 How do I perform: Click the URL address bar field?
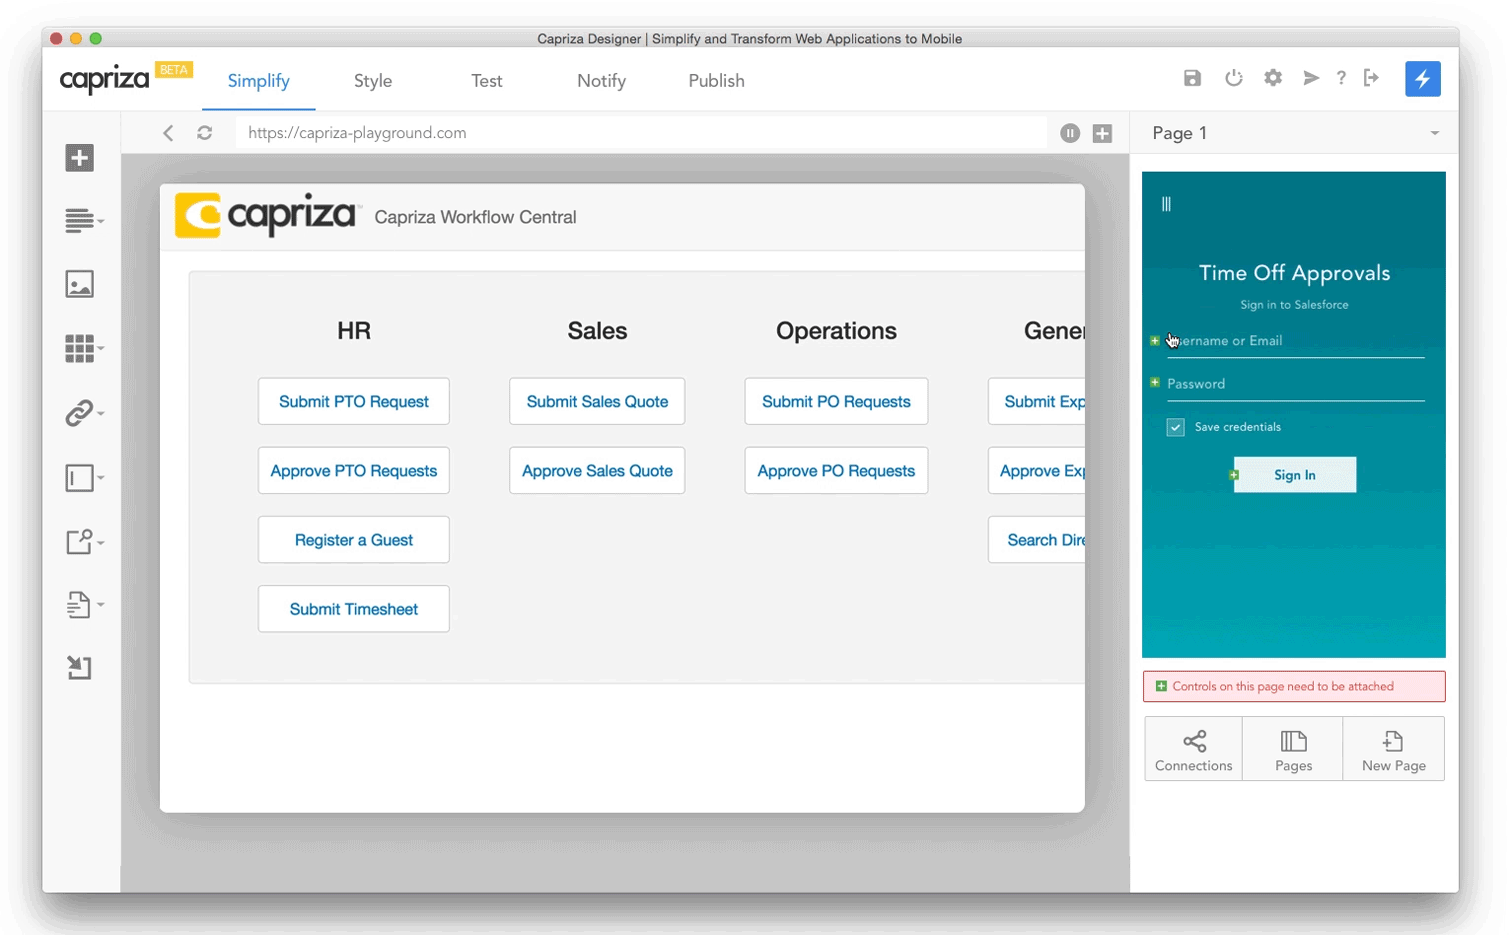point(641,133)
